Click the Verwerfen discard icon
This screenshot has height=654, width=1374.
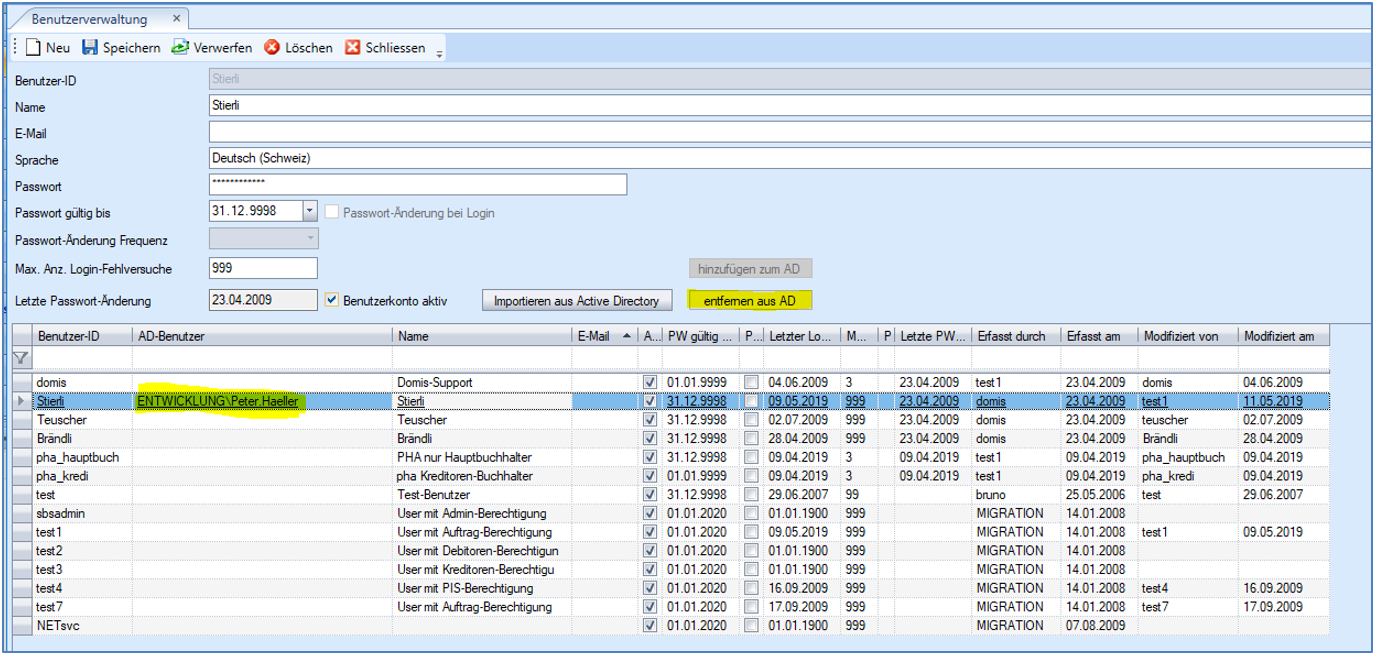180,48
